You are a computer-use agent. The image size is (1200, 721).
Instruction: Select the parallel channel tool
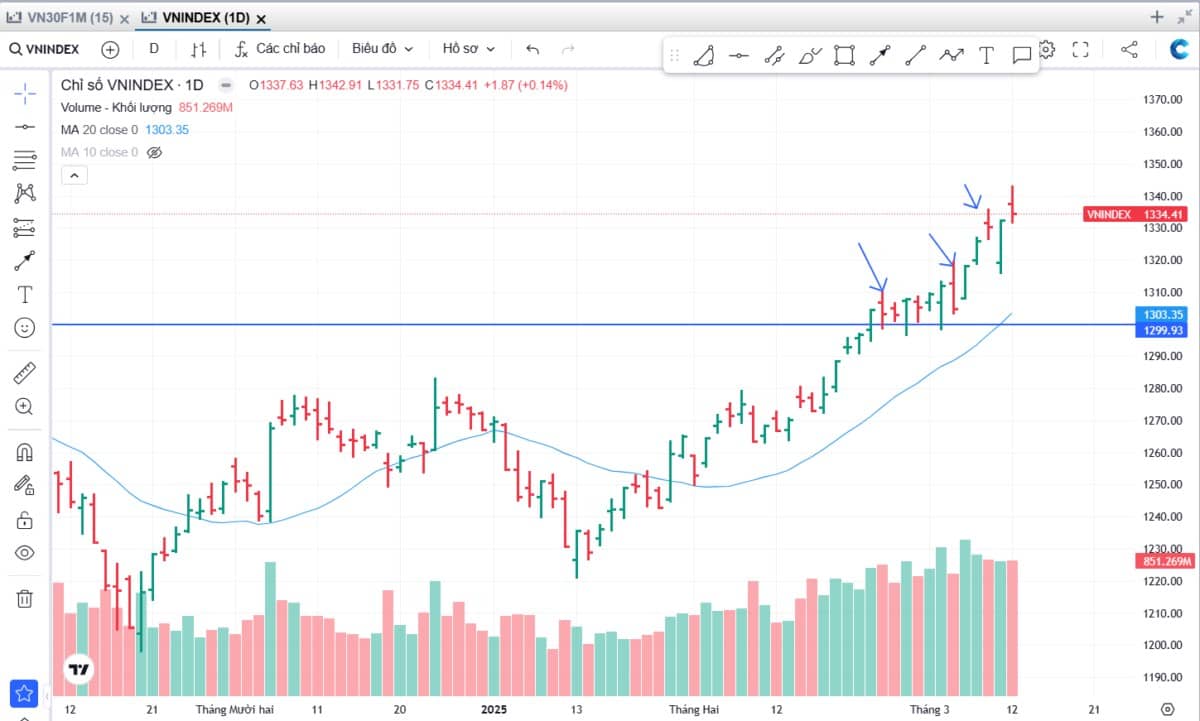tap(774, 56)
